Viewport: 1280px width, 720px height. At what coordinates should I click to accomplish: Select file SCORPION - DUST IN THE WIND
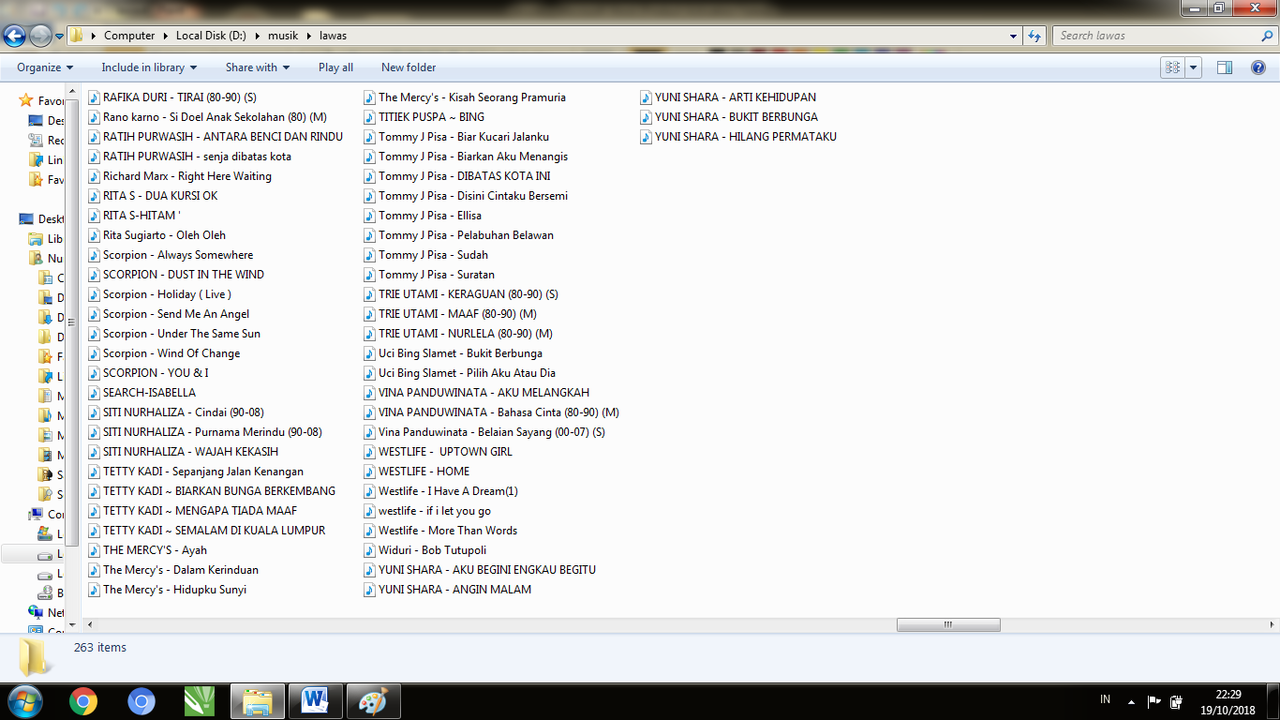click(183, 275)
